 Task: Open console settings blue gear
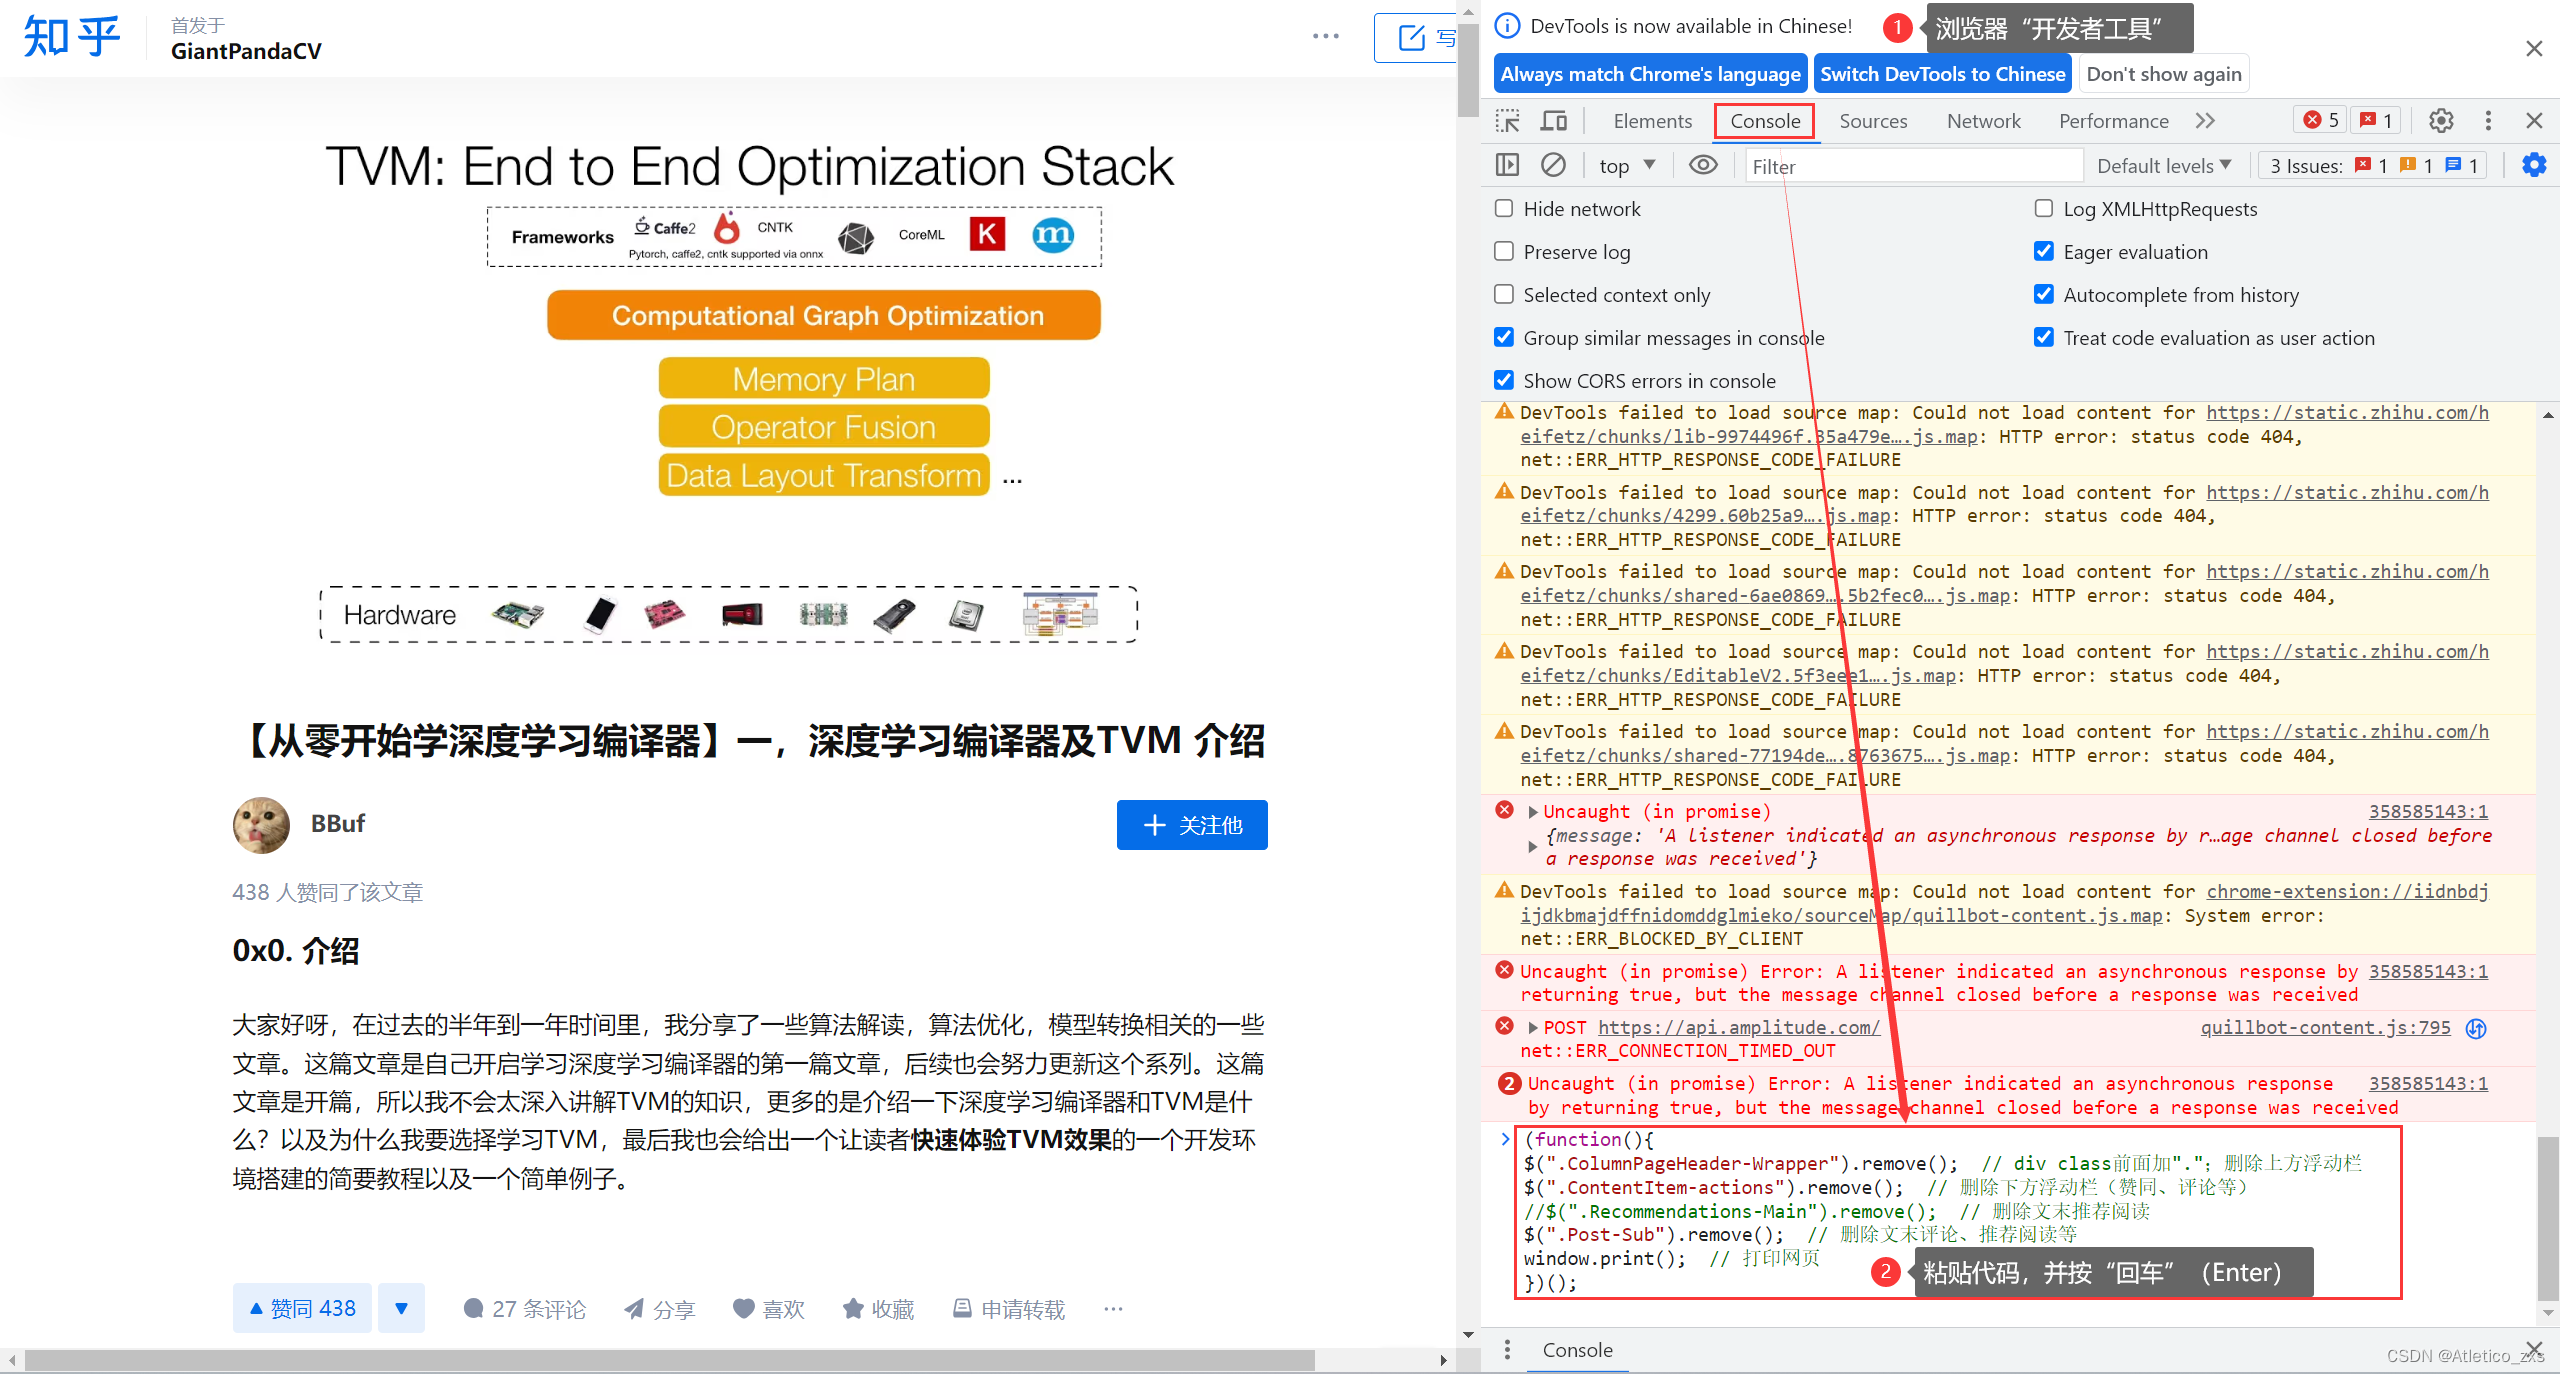pyautogui.click(x=2534, y=165)
